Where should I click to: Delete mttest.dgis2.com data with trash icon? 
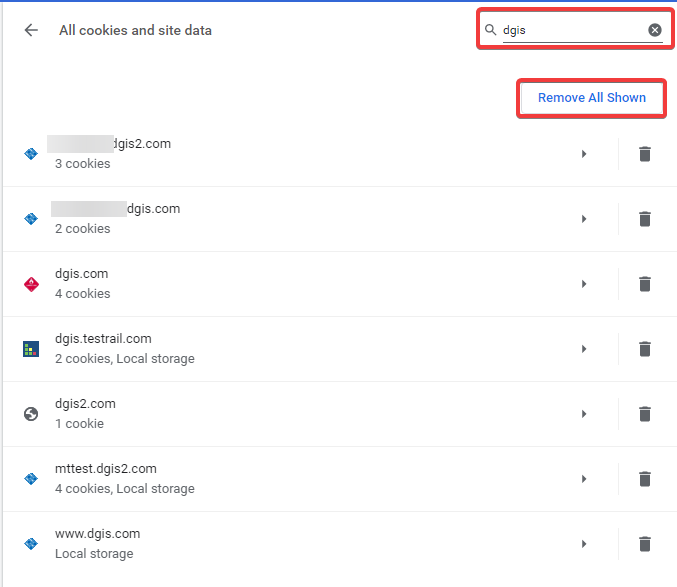tap(645, 479)
